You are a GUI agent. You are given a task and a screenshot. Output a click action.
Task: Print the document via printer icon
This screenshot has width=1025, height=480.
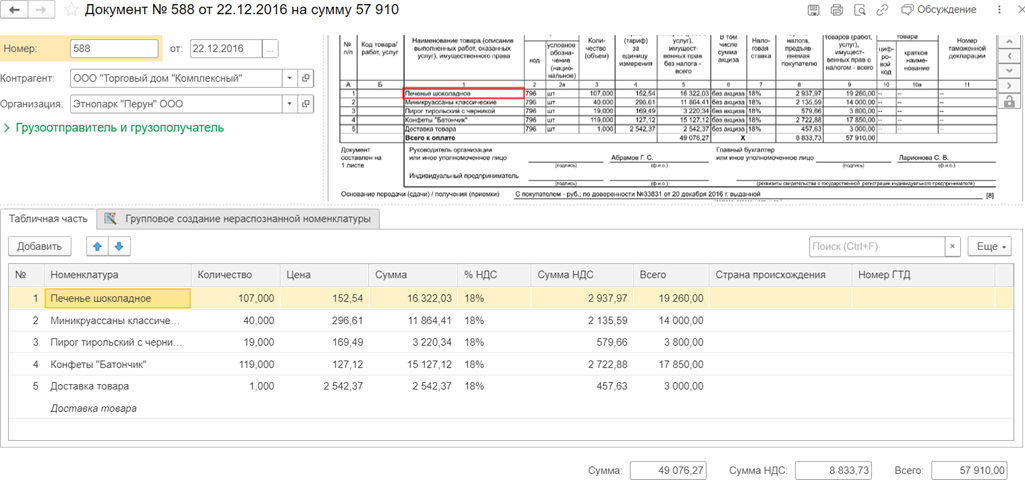836,10
